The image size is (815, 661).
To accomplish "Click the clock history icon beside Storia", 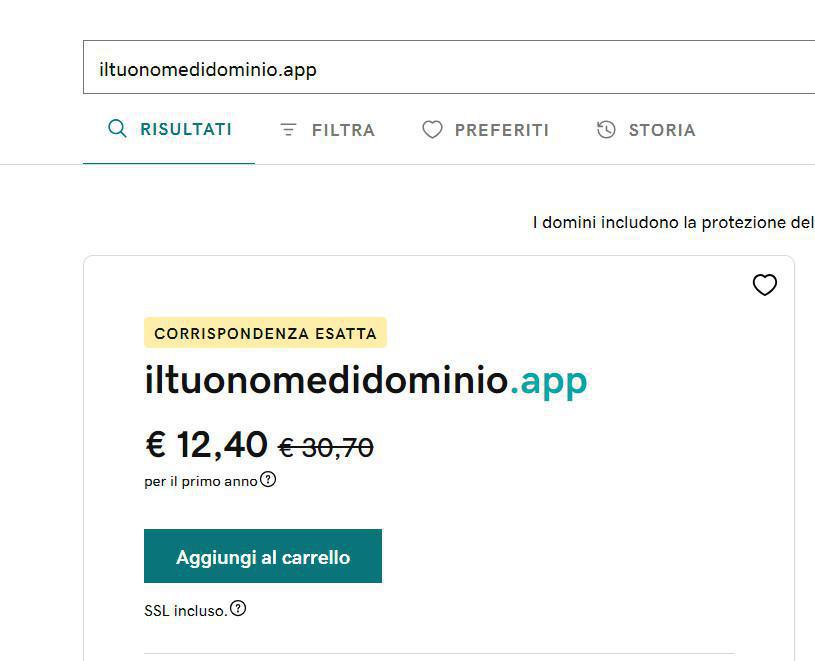I will (x=606, y=130).
